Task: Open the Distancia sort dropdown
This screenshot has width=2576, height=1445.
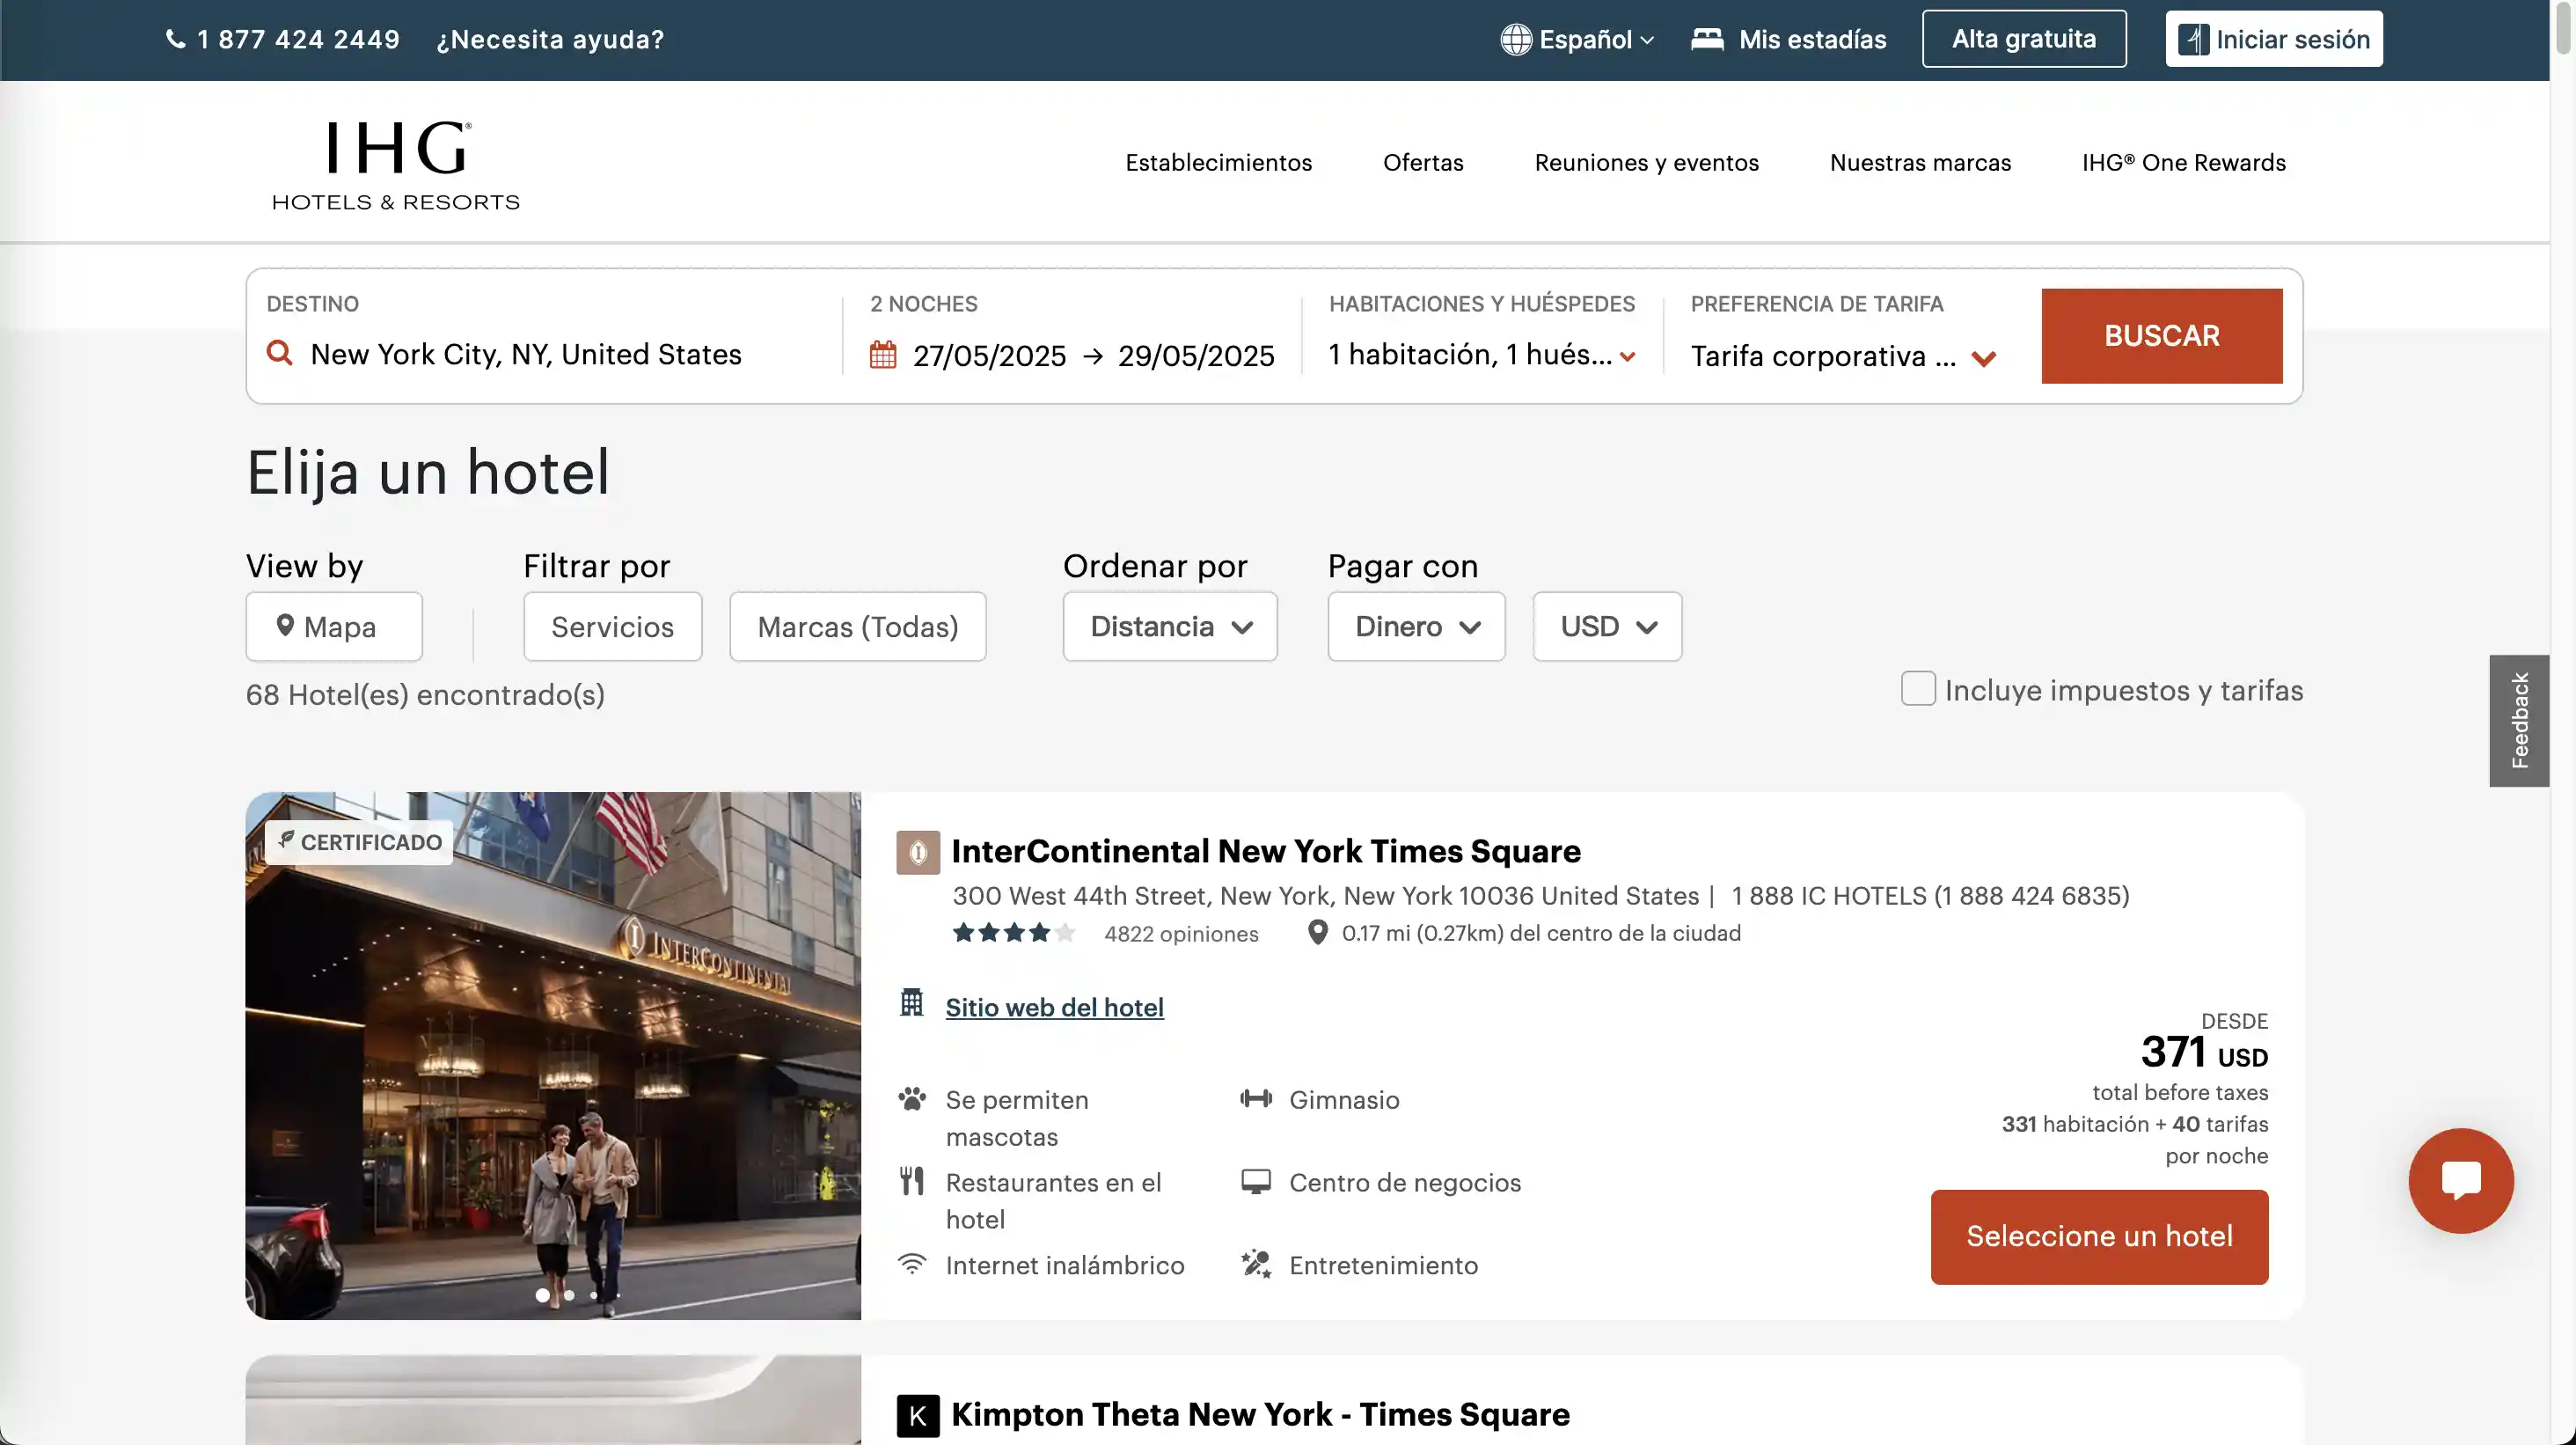Action: click(1170, 626)
